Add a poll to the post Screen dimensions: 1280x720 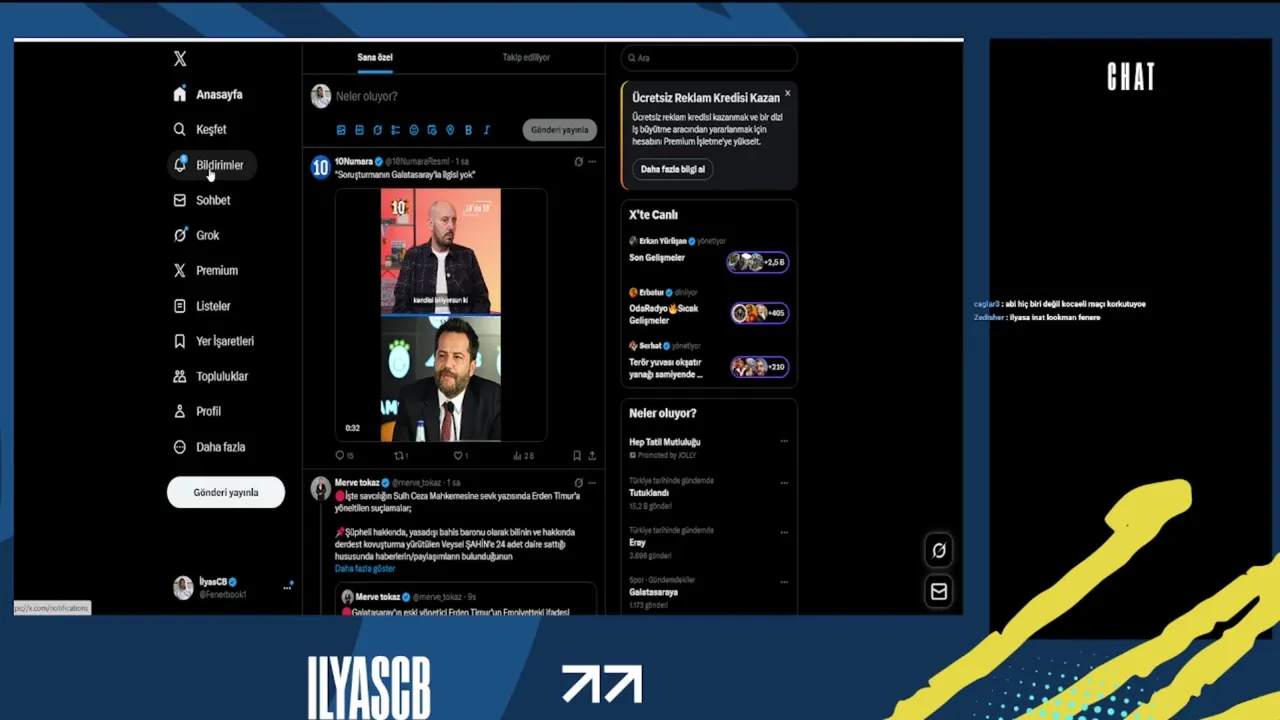click(x=395, y=130)
